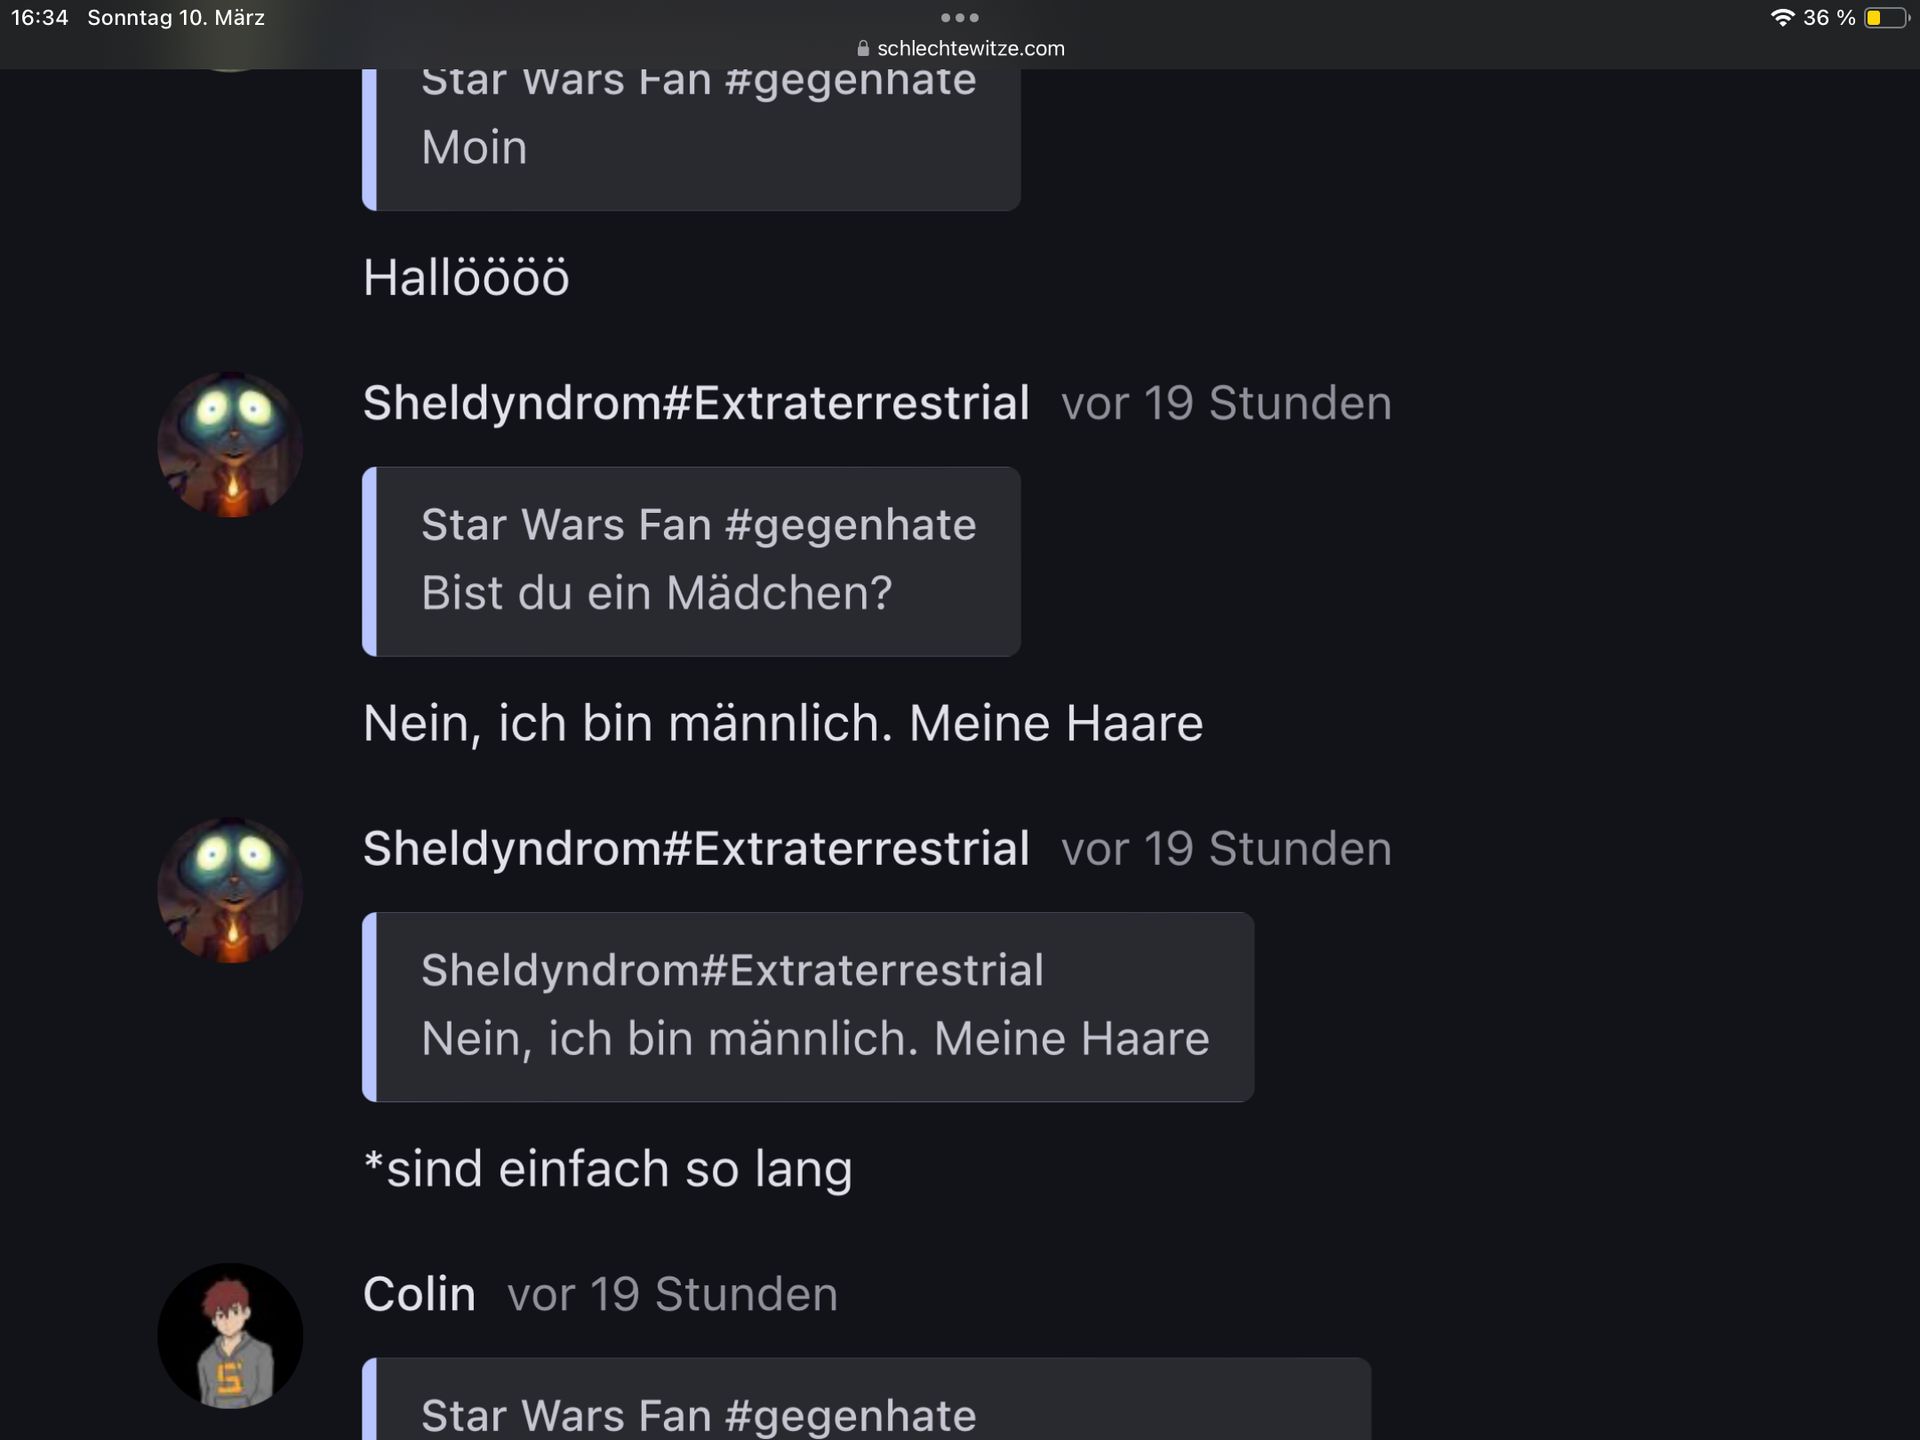Tap the timestamp of first Sheldyndrom comment

pyautogui.click(x=1226, y=403)
